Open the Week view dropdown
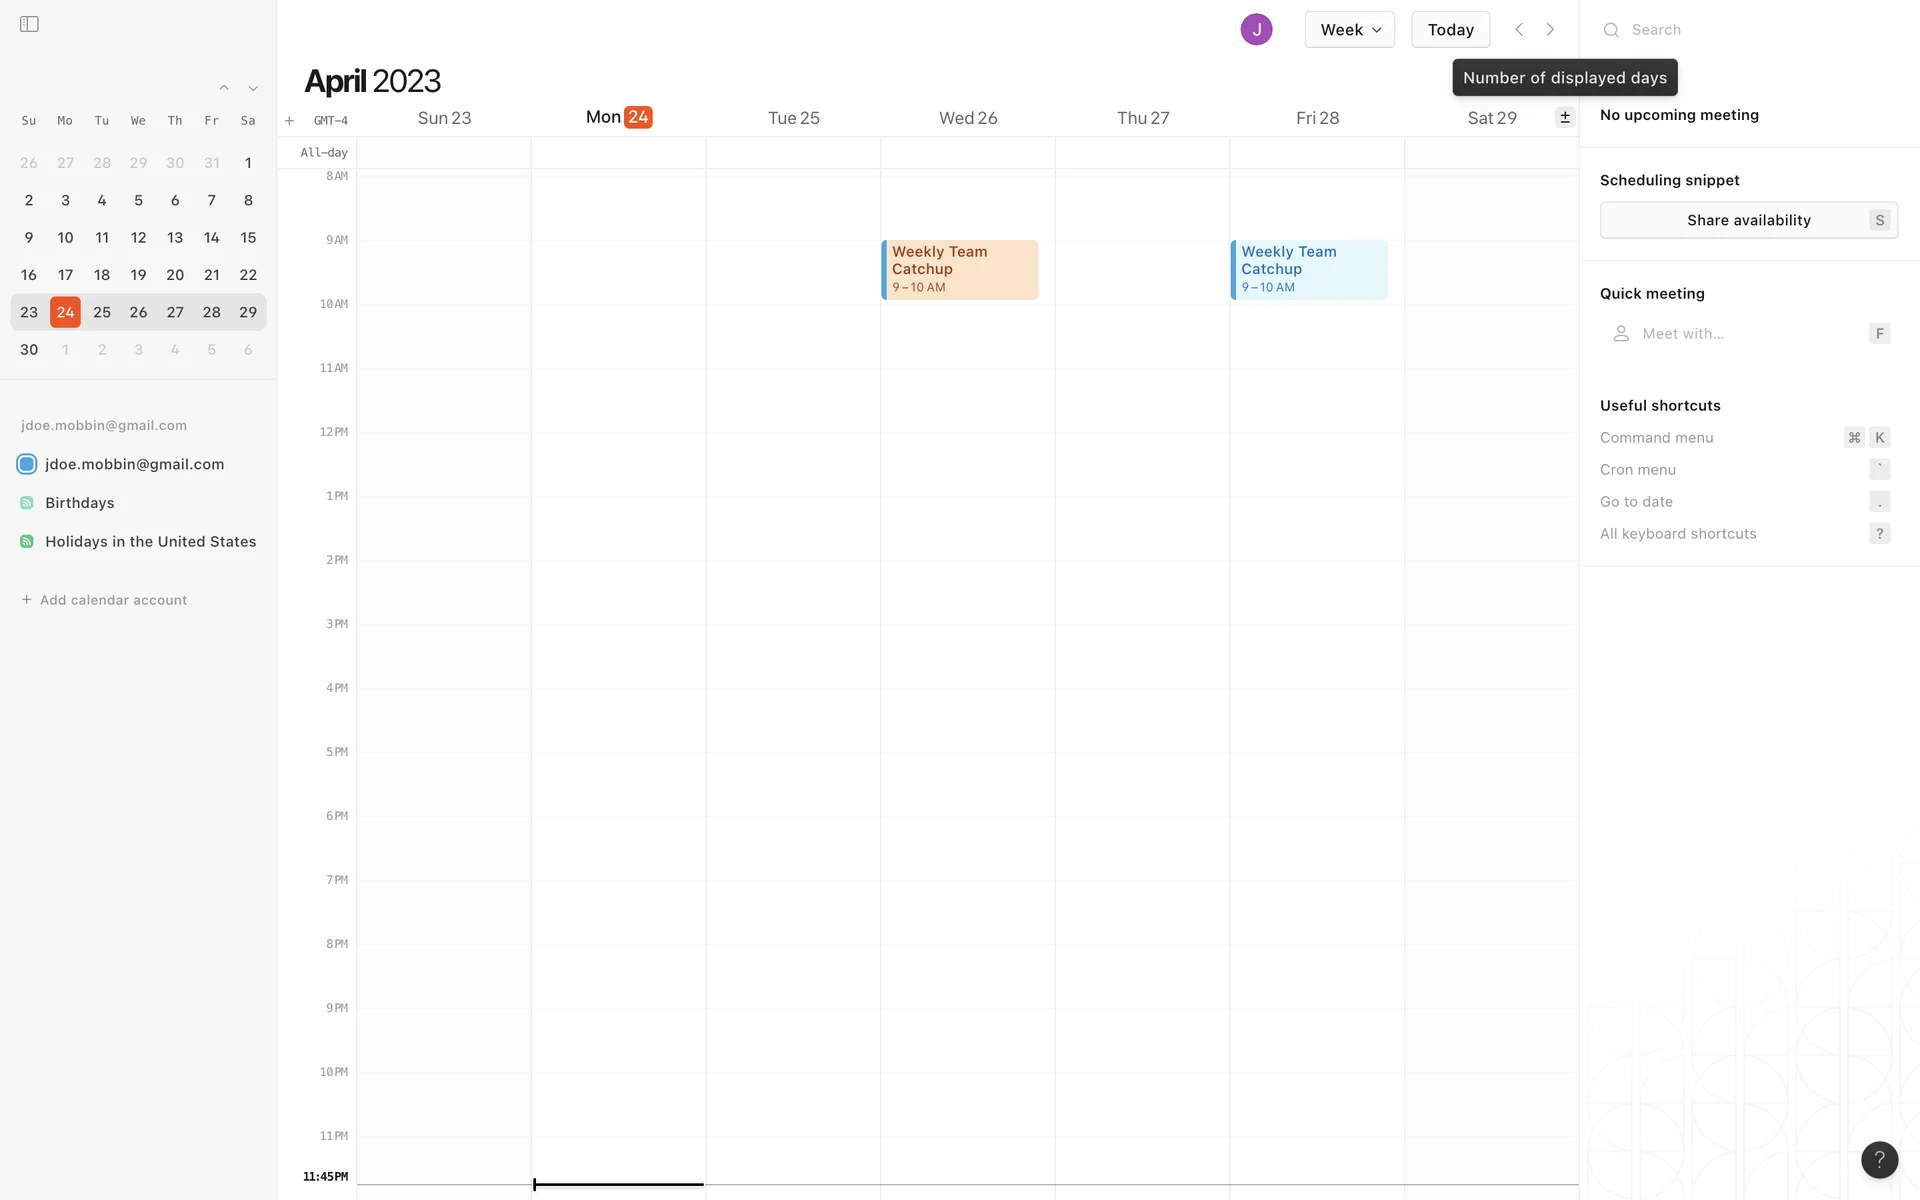Screen dimensions: 1920x1200 1349,30
